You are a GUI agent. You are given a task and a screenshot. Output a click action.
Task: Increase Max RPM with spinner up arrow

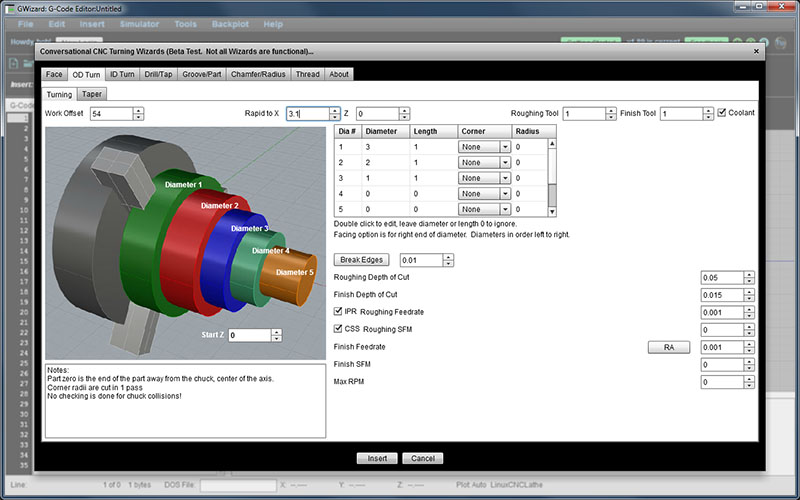point(749,379)
